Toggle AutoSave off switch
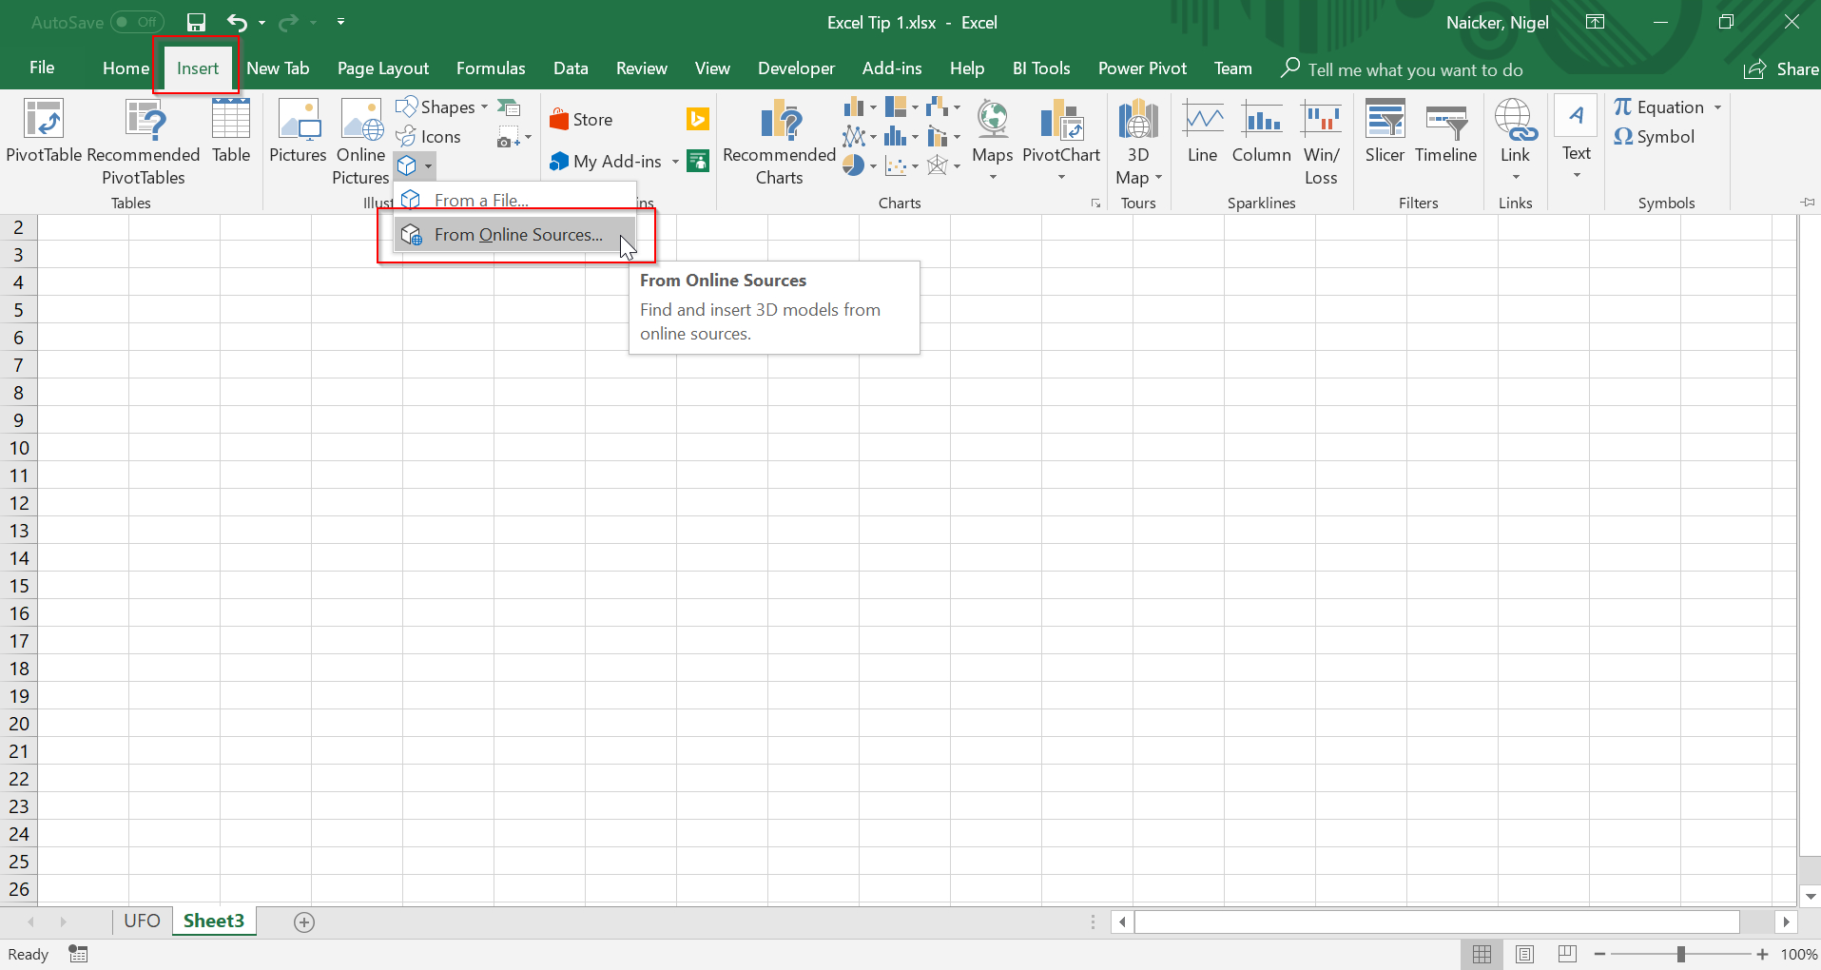 point(139,22)
